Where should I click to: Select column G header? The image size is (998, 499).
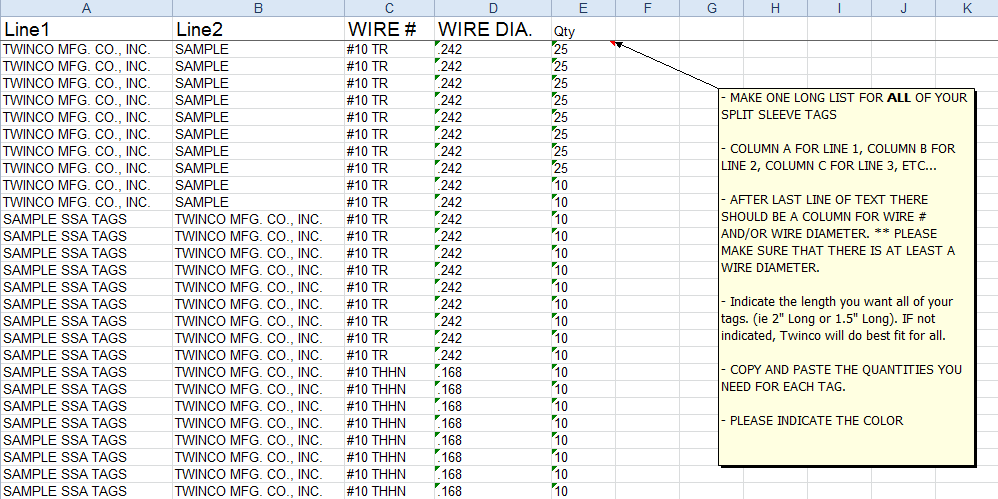(x=712, y=8)
